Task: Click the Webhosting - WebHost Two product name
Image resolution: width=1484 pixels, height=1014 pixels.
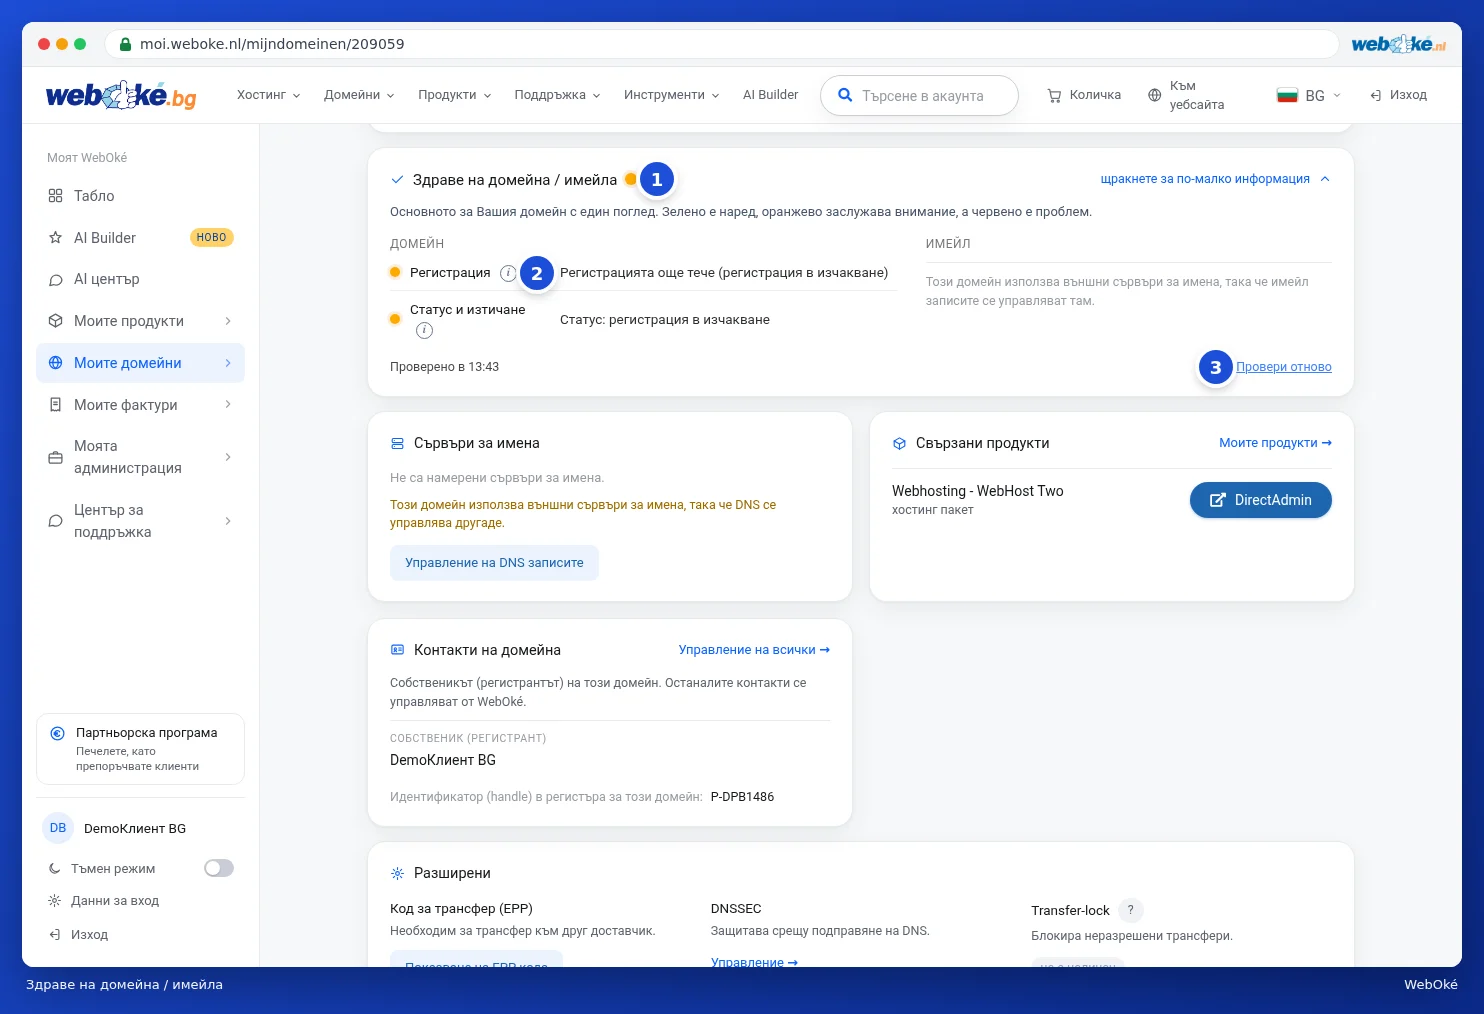Action: pos(978,491)
